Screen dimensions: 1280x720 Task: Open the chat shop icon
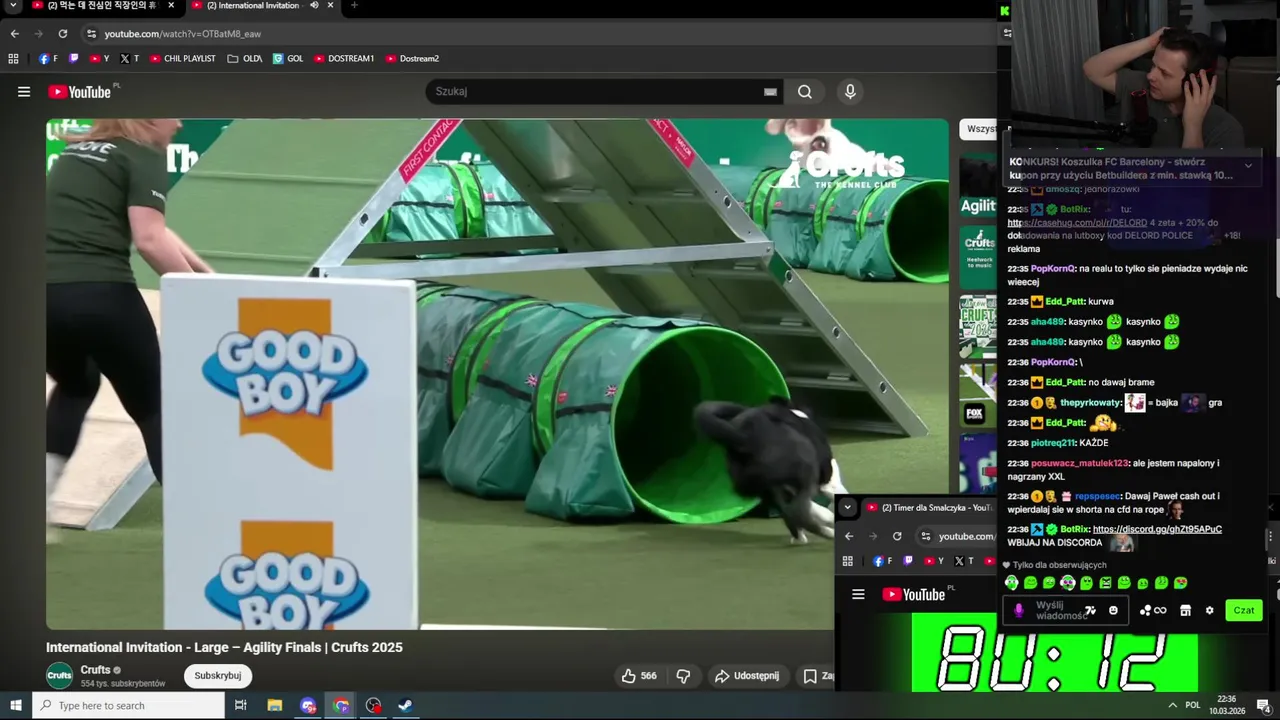1185,610
